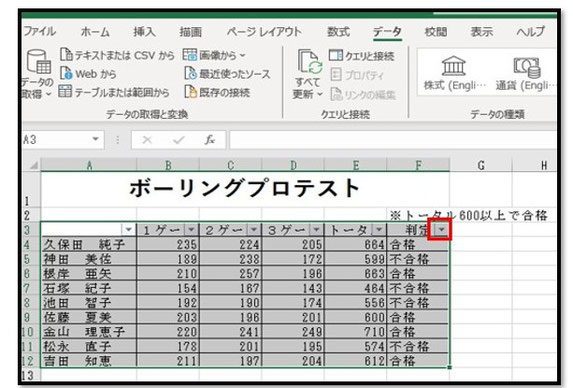The width and height of the screenshot is (573, 388).
Task: Open the 判定 column filter dropdown
Action: [x=442, y=229]
